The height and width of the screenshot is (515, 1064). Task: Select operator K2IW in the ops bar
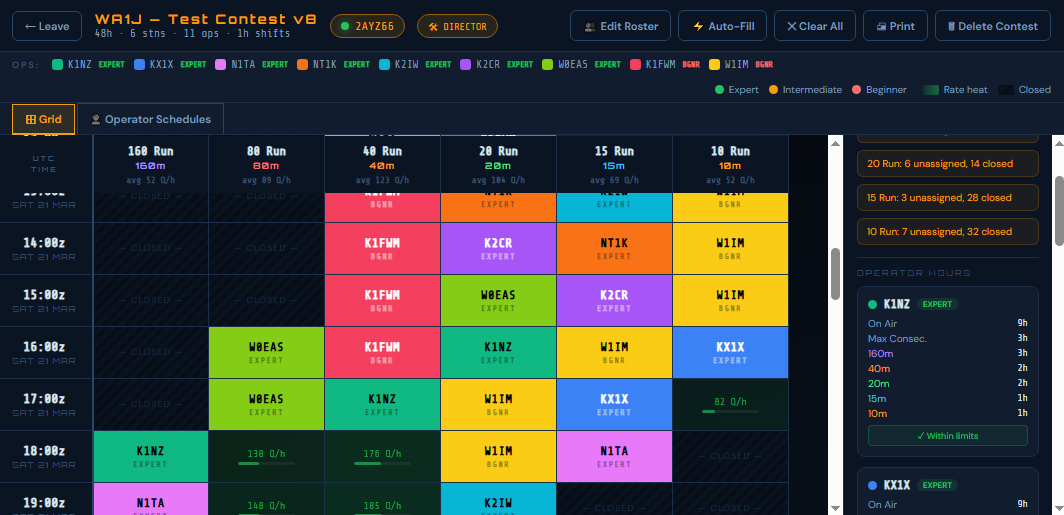(415, 64)
